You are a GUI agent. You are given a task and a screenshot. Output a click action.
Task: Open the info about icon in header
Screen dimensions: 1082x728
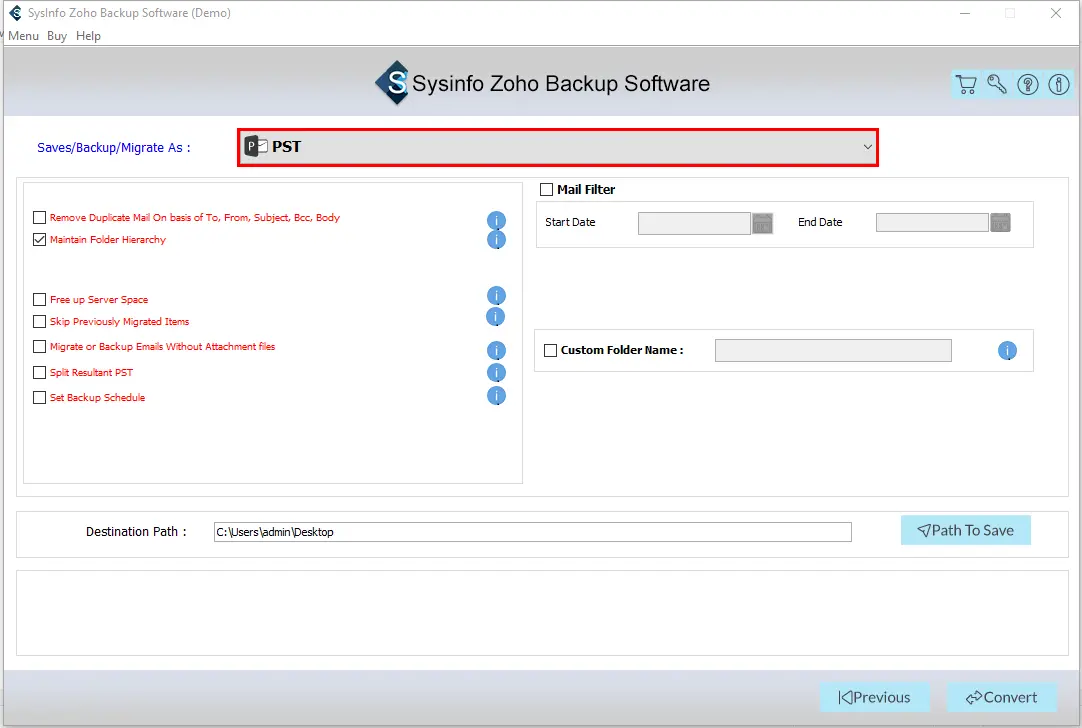pos(1059,84)
